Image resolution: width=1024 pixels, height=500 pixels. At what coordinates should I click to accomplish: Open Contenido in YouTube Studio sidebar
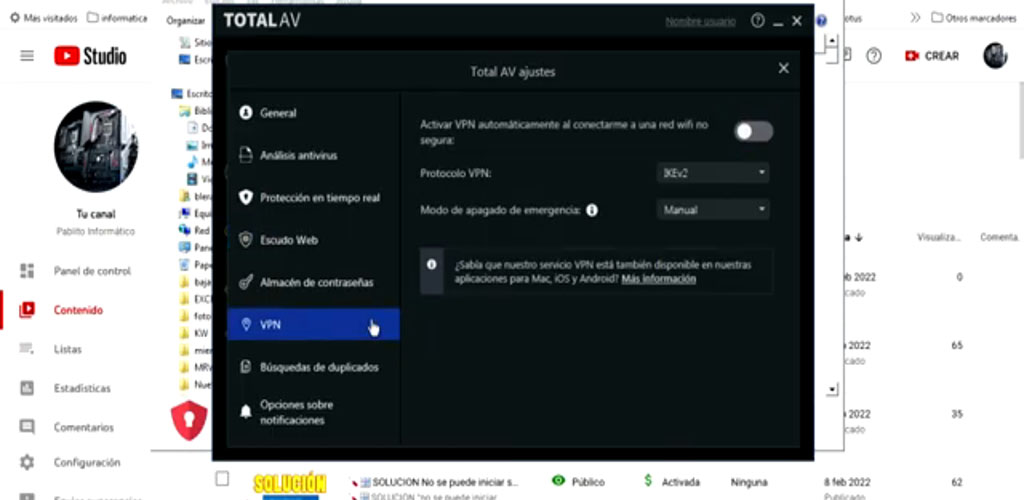pyautogui.click(x=78, y=310)
